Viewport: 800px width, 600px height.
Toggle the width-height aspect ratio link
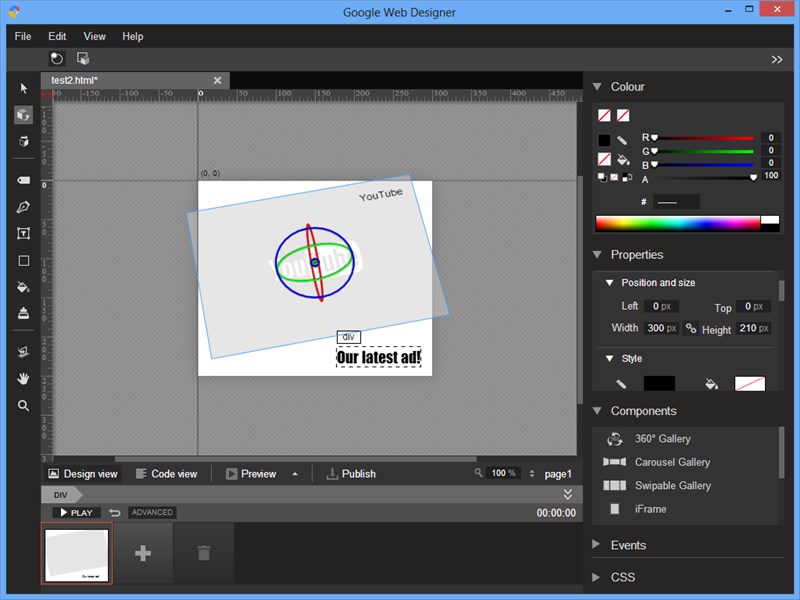(691, 328)
